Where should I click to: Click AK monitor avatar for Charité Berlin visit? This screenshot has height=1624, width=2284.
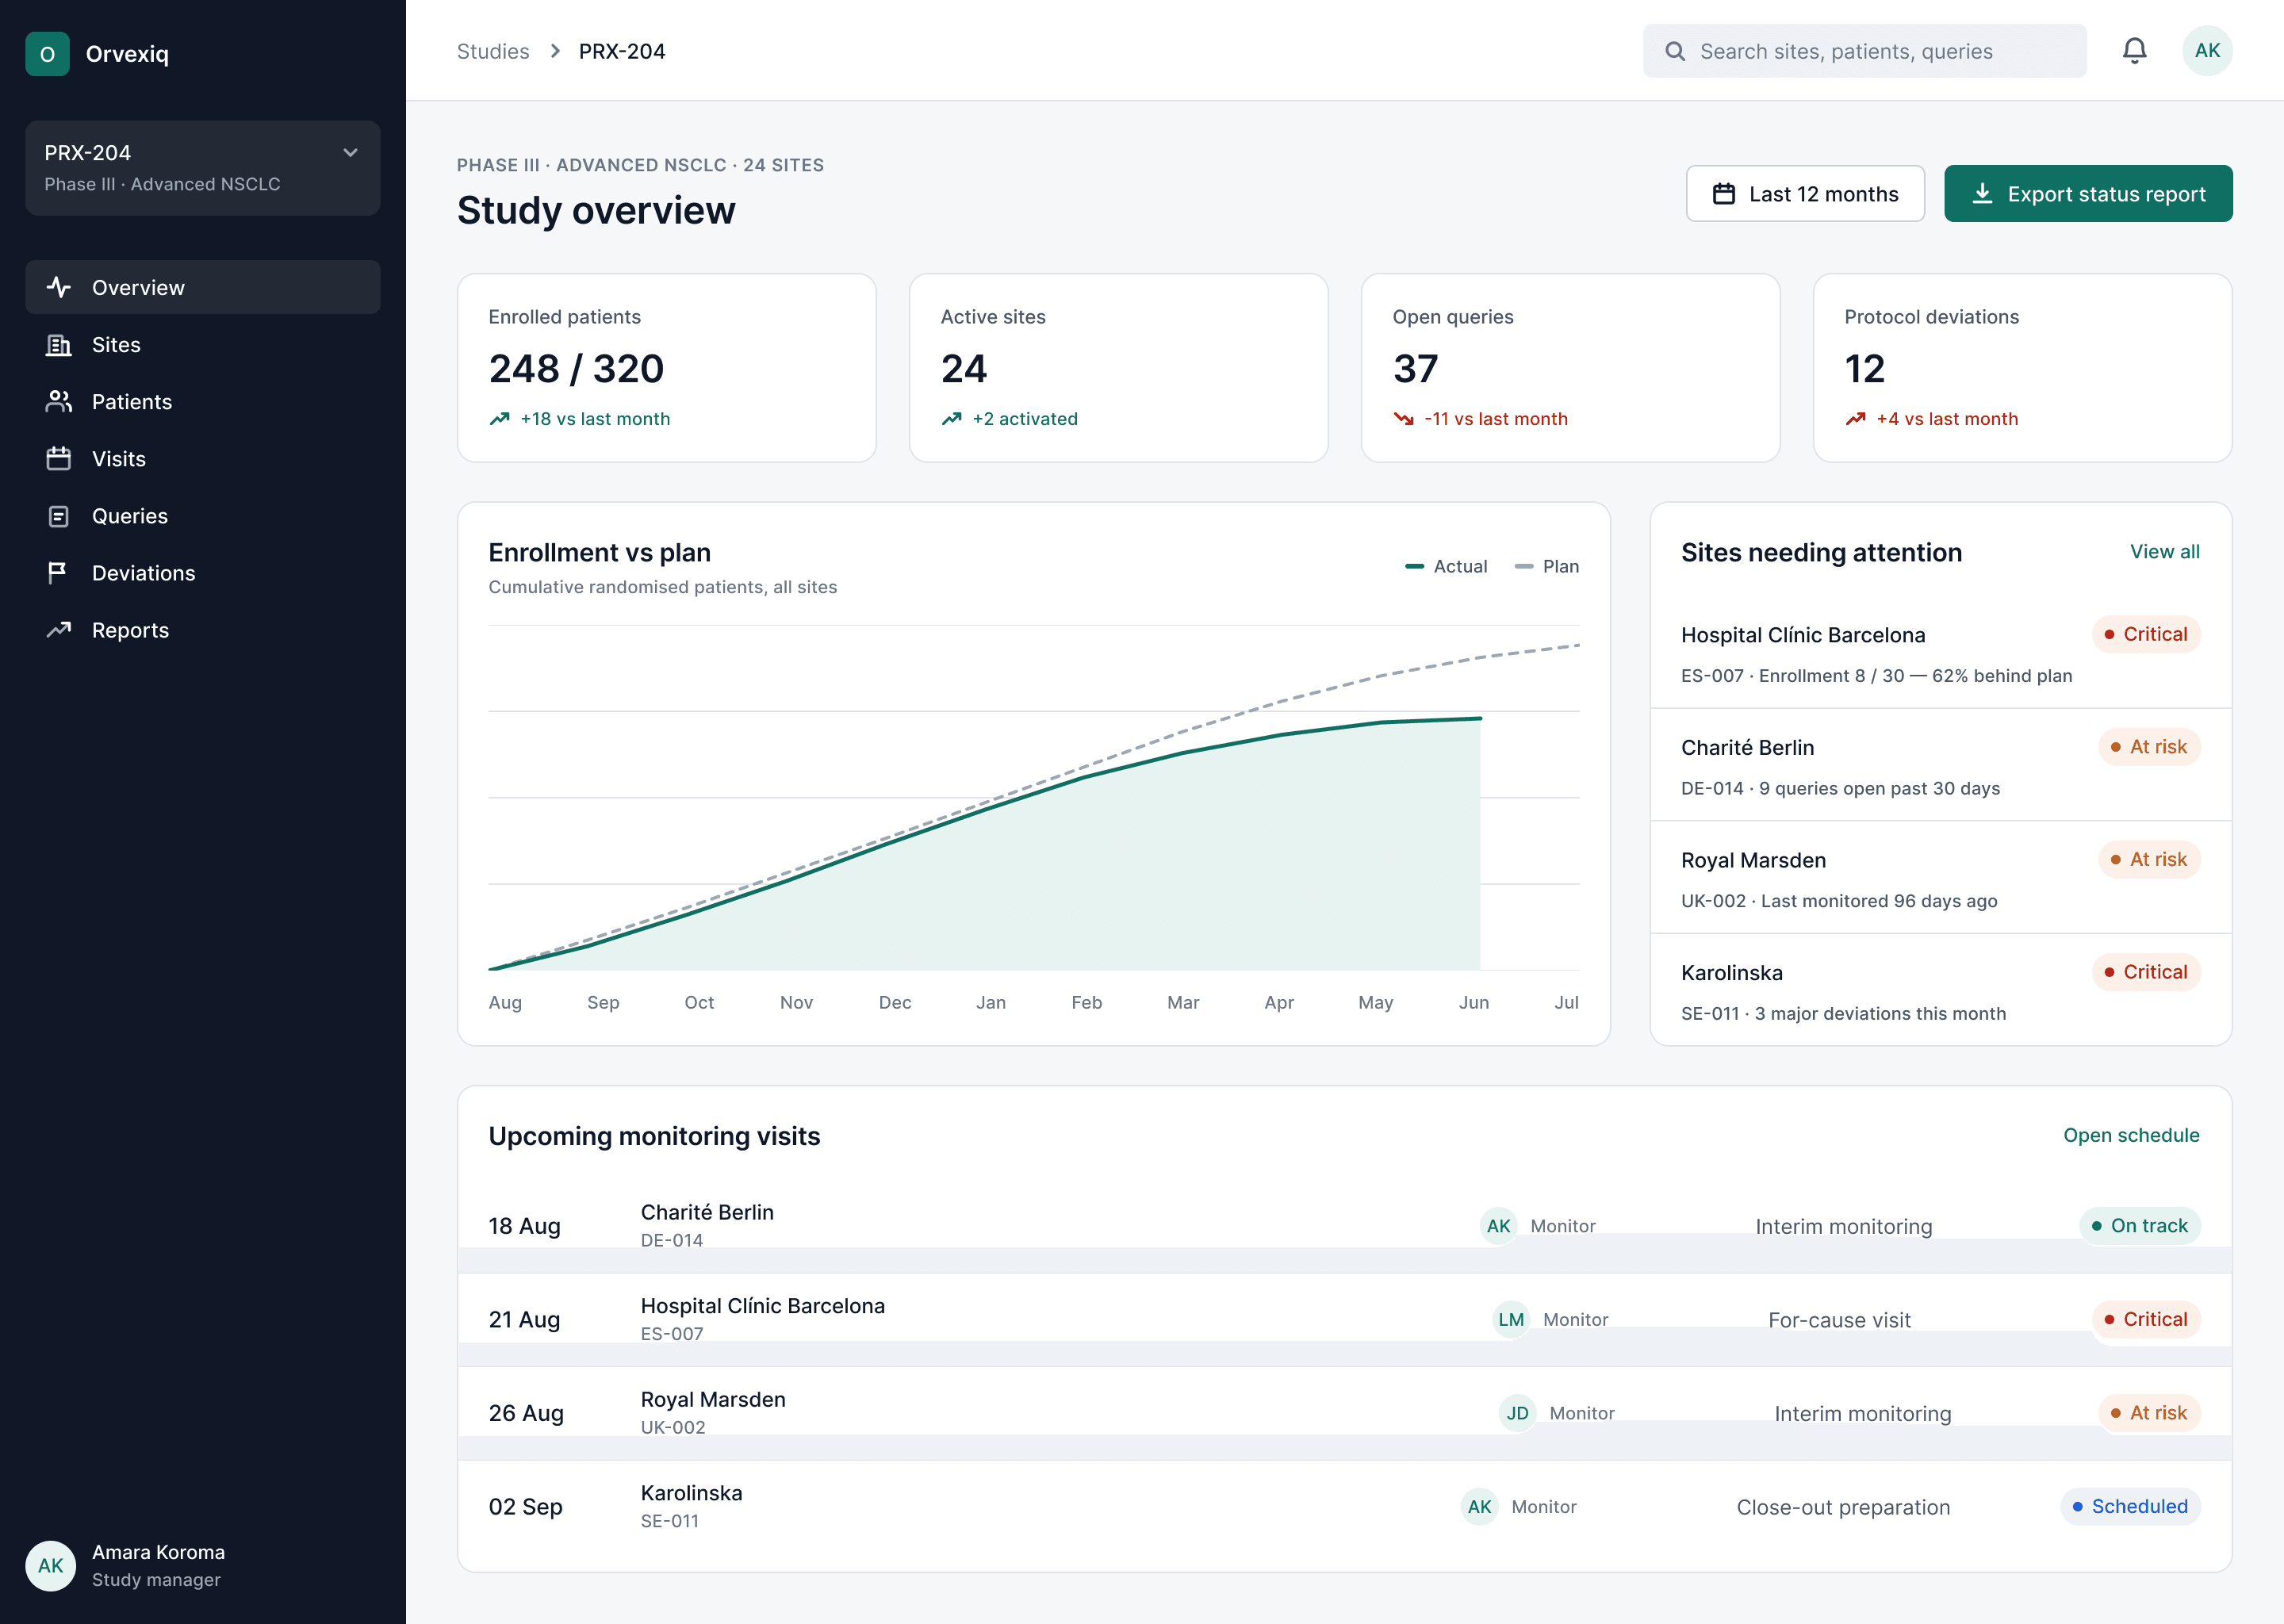click(1499, 1226)
